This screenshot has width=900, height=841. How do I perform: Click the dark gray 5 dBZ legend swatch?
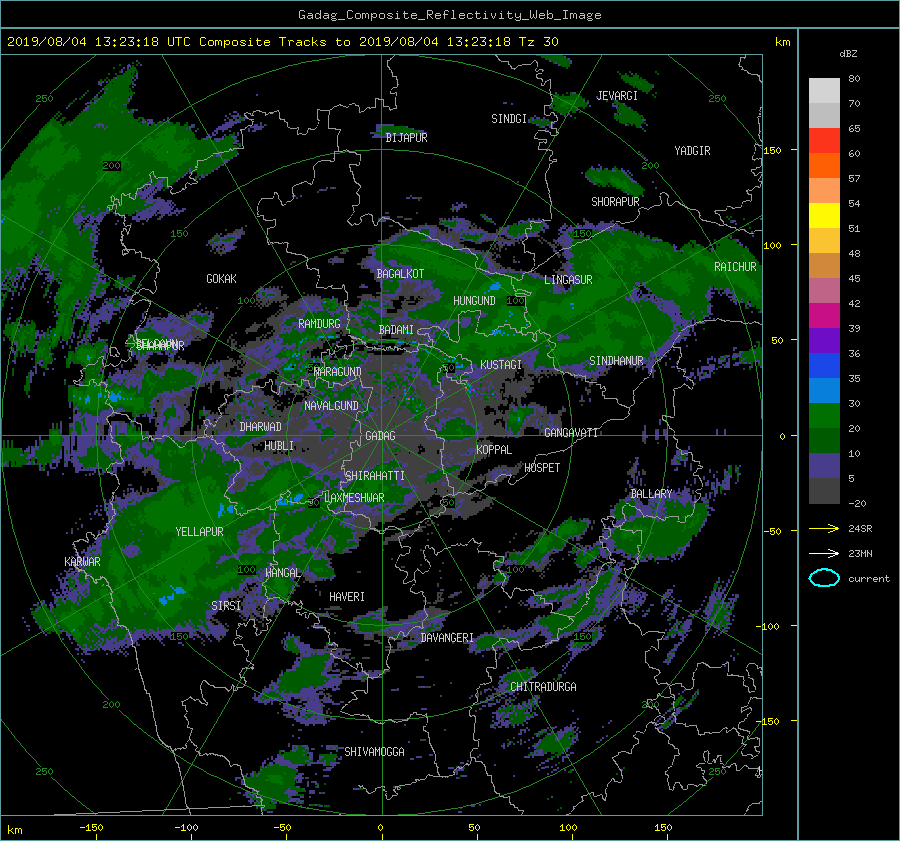tap(824, 491)
